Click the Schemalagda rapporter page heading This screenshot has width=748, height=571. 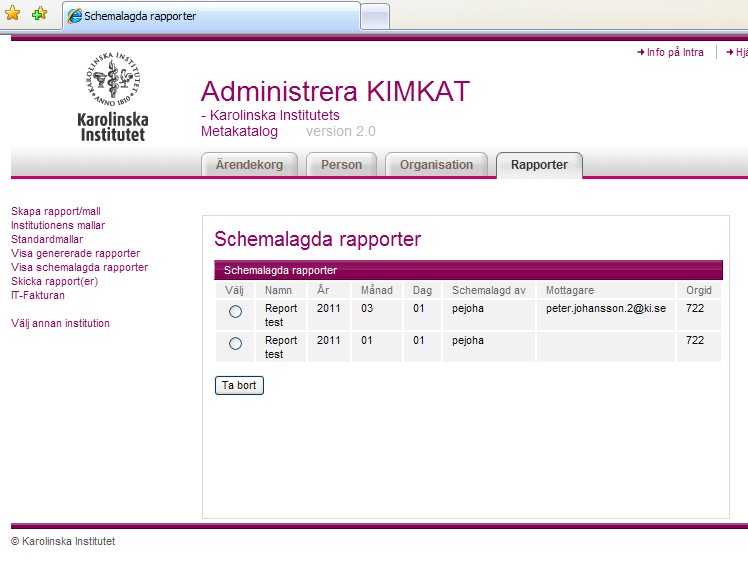(317, 239)
